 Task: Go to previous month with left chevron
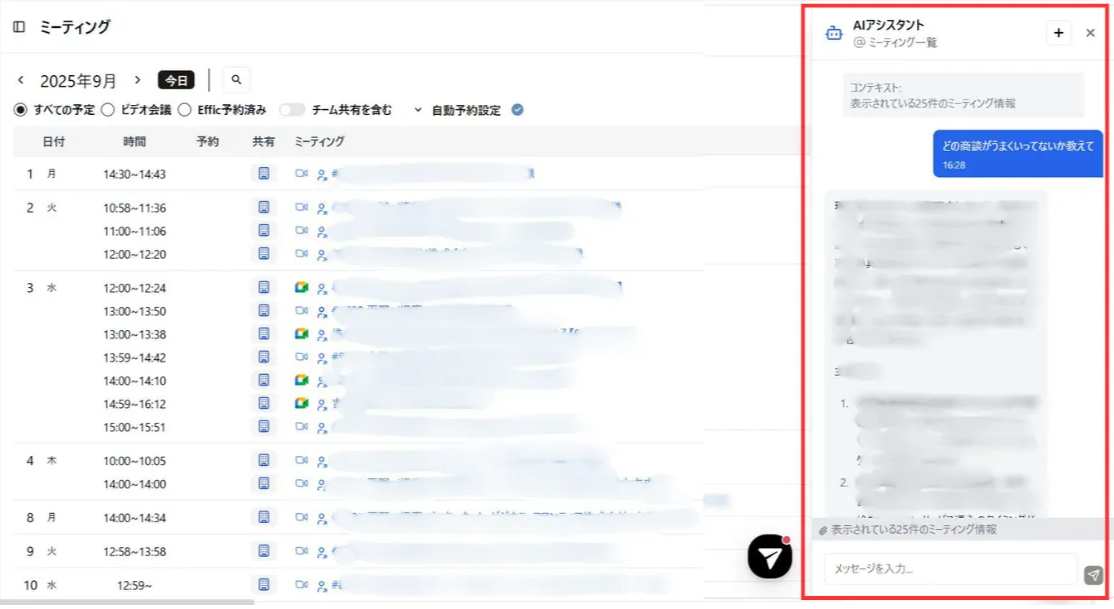pos(21,80)
